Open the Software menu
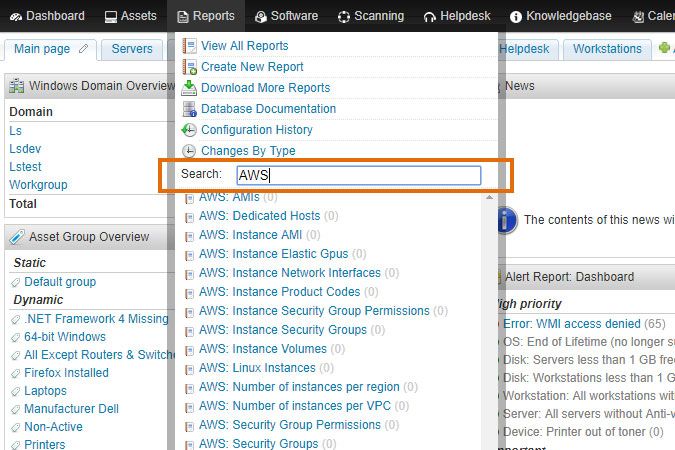The width and height of the screenshot is (675, 450). point(286,16)
